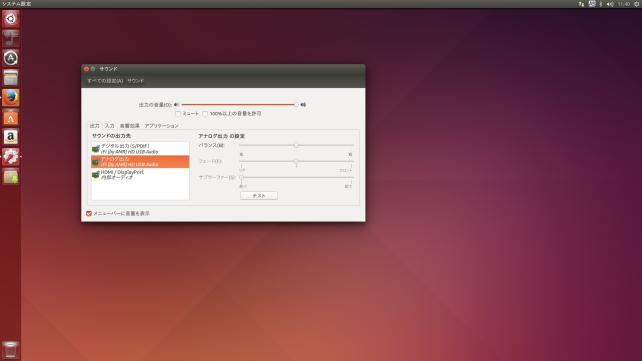Viewport: 642px width, 361px height.
Task: Open the sound volume indicator in top panel
Action: (x=610, y=4)
